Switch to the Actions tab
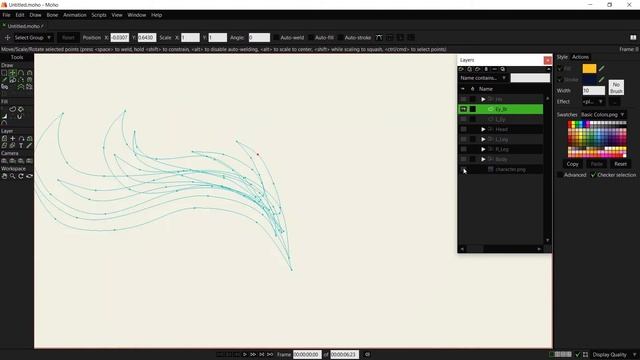Viewport: 640px width, 360px height. (x=580, y=57)
